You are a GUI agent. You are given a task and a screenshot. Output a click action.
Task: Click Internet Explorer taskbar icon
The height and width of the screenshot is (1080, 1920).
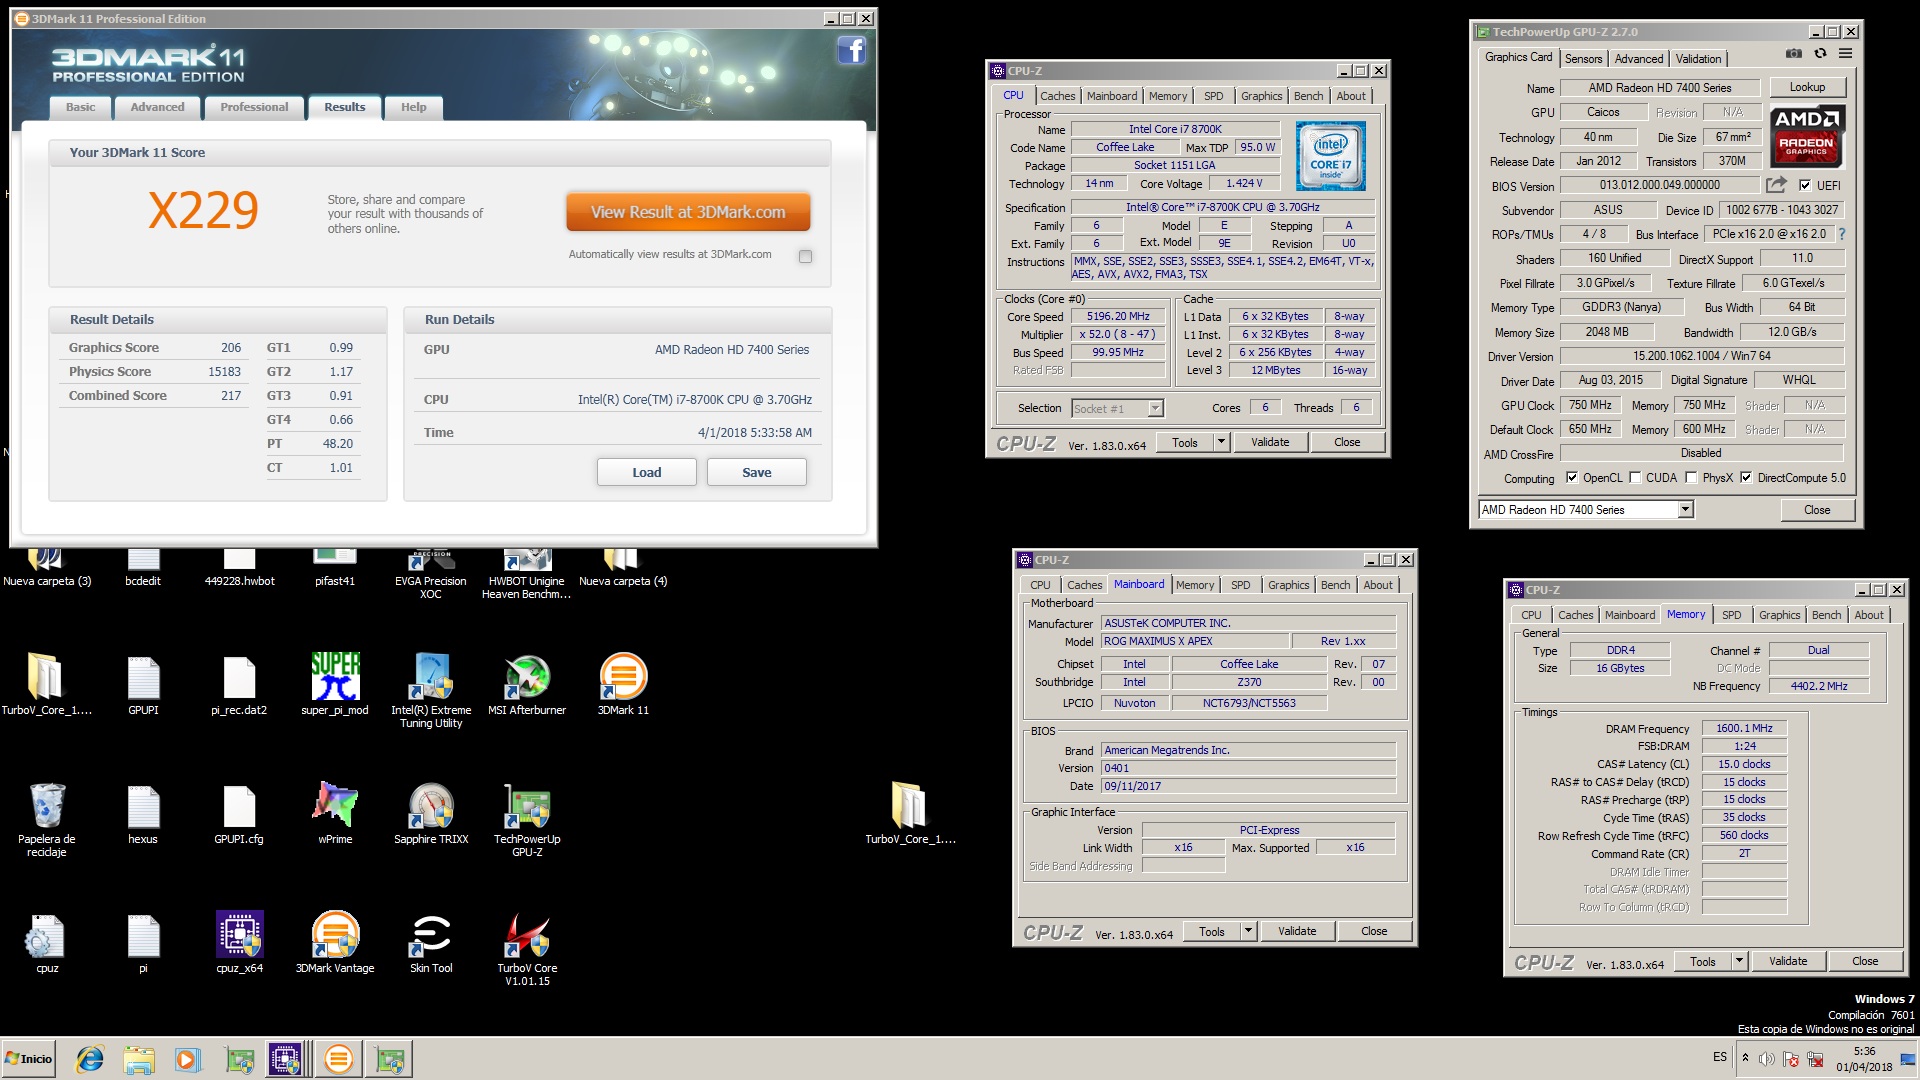90,1059
